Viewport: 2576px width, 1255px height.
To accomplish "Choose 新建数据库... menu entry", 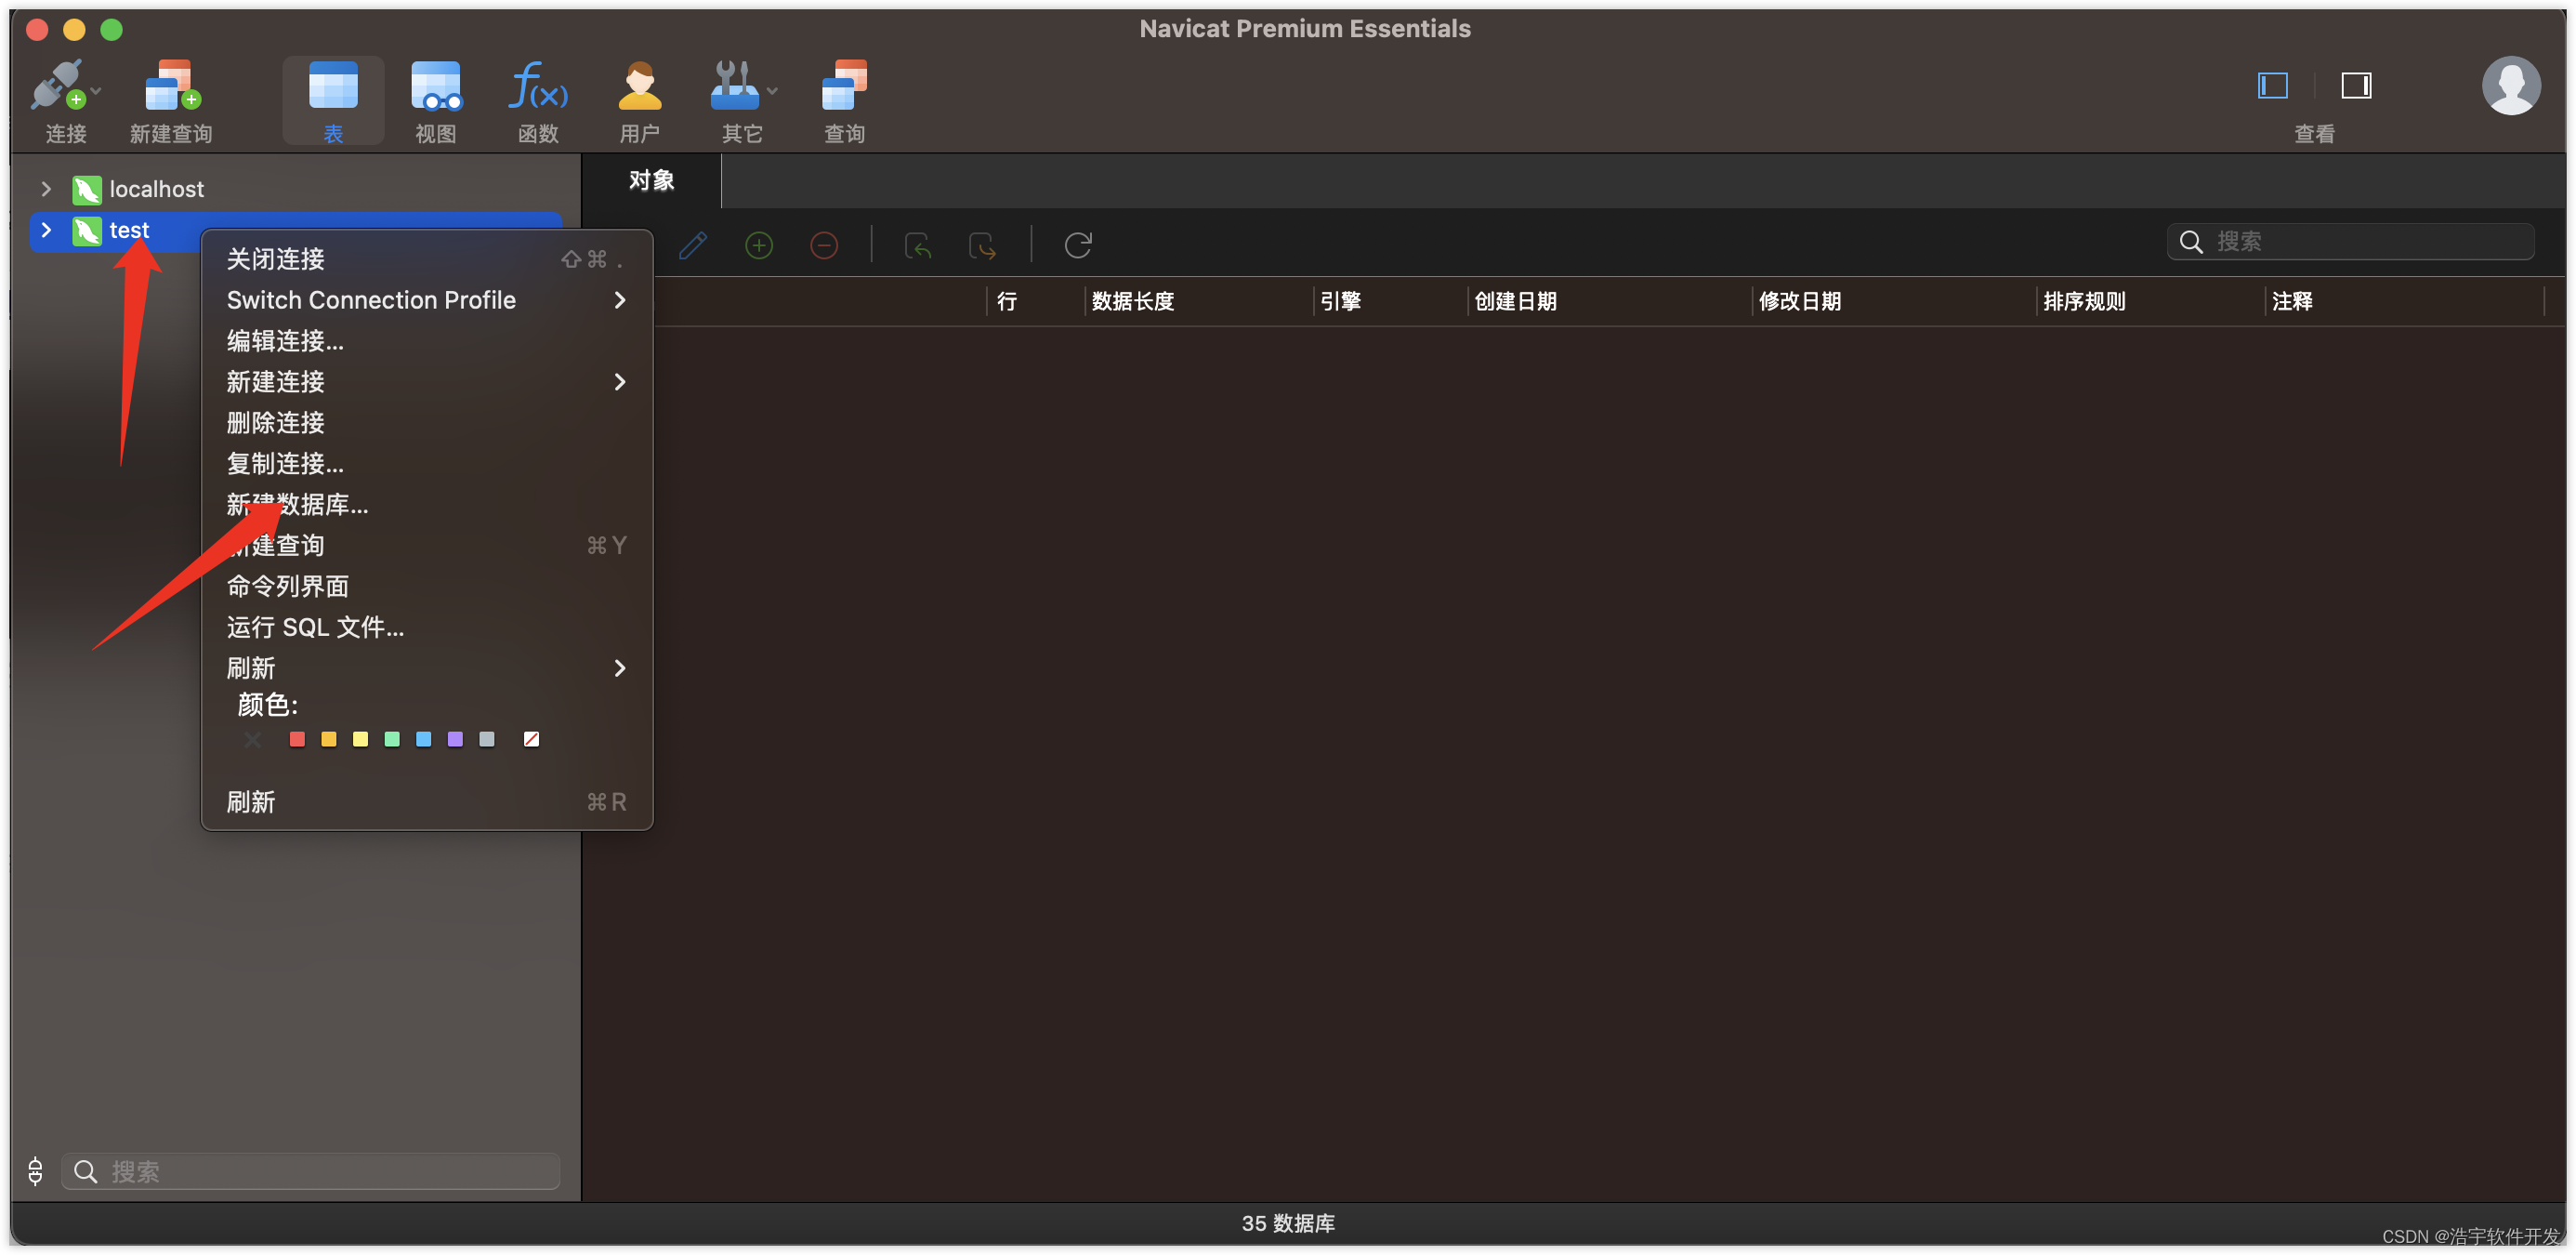I will coord(427,505).
